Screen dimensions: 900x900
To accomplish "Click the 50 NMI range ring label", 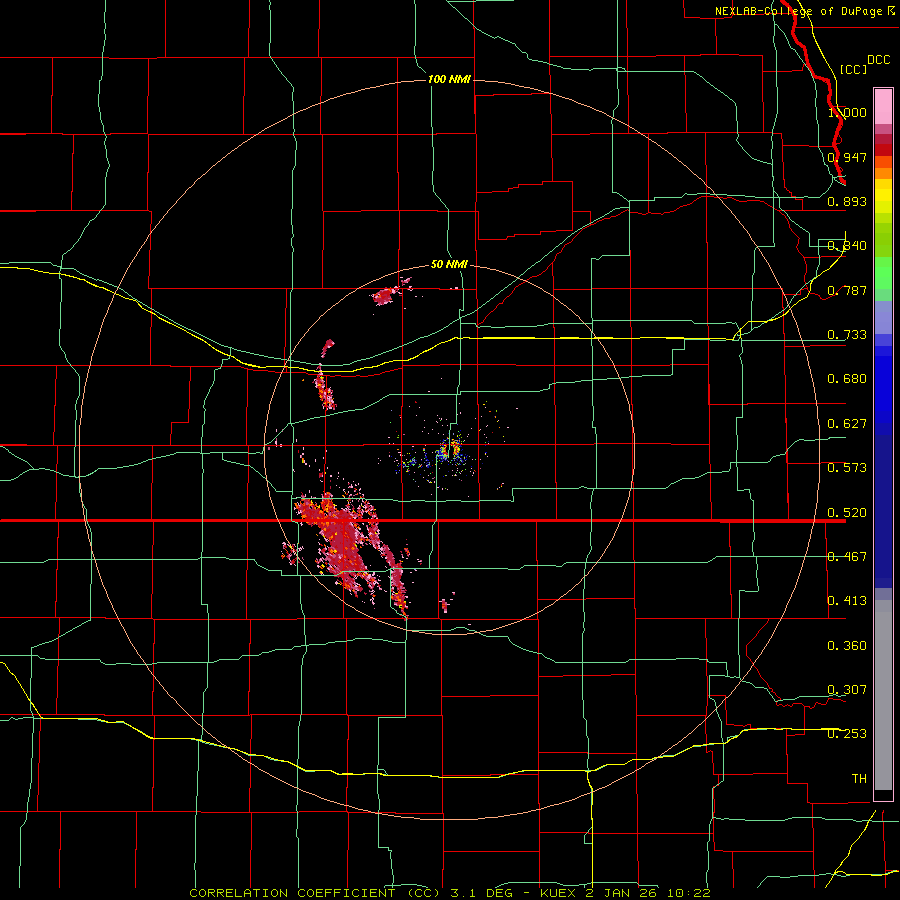I will (449, 264).
